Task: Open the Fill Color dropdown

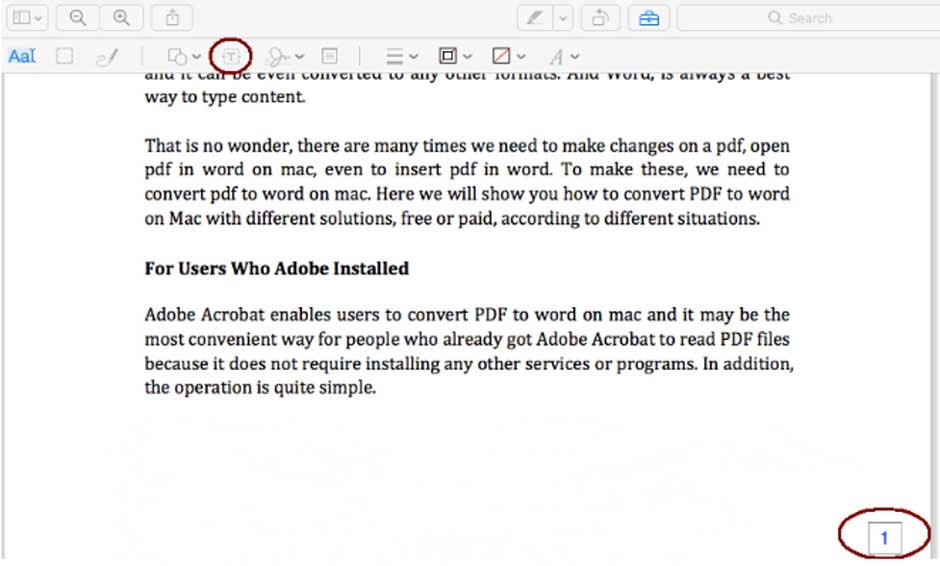Action: [508, 56]
